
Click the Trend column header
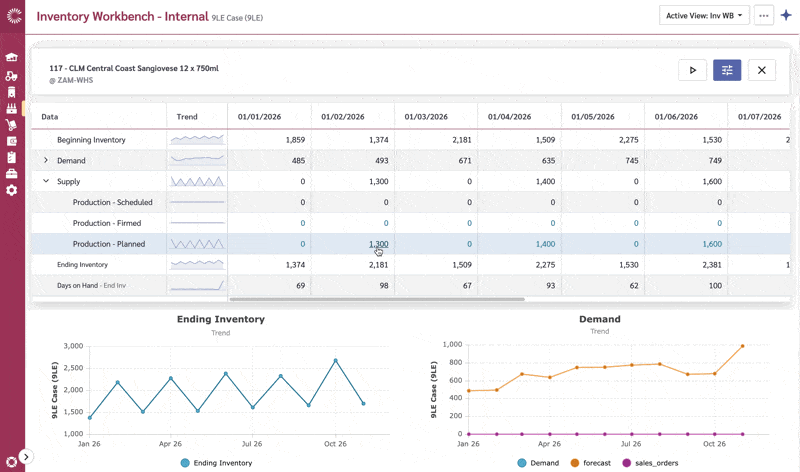point(187,116)
